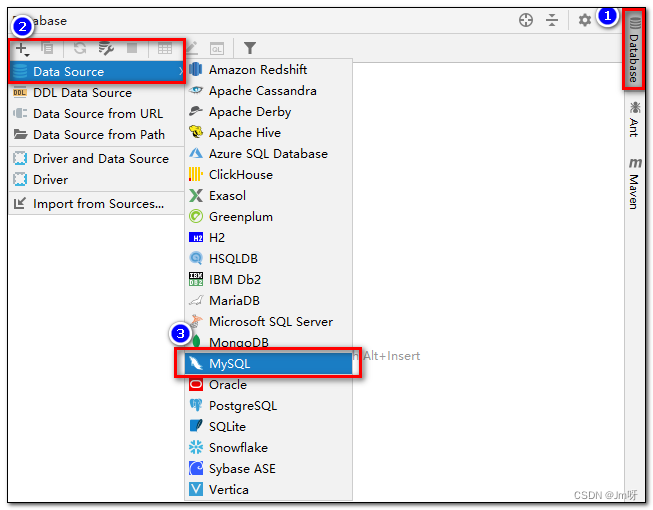Select Amazon Redshift data source
The width and height of the screenshot is (653, 510).
(269, 70)
